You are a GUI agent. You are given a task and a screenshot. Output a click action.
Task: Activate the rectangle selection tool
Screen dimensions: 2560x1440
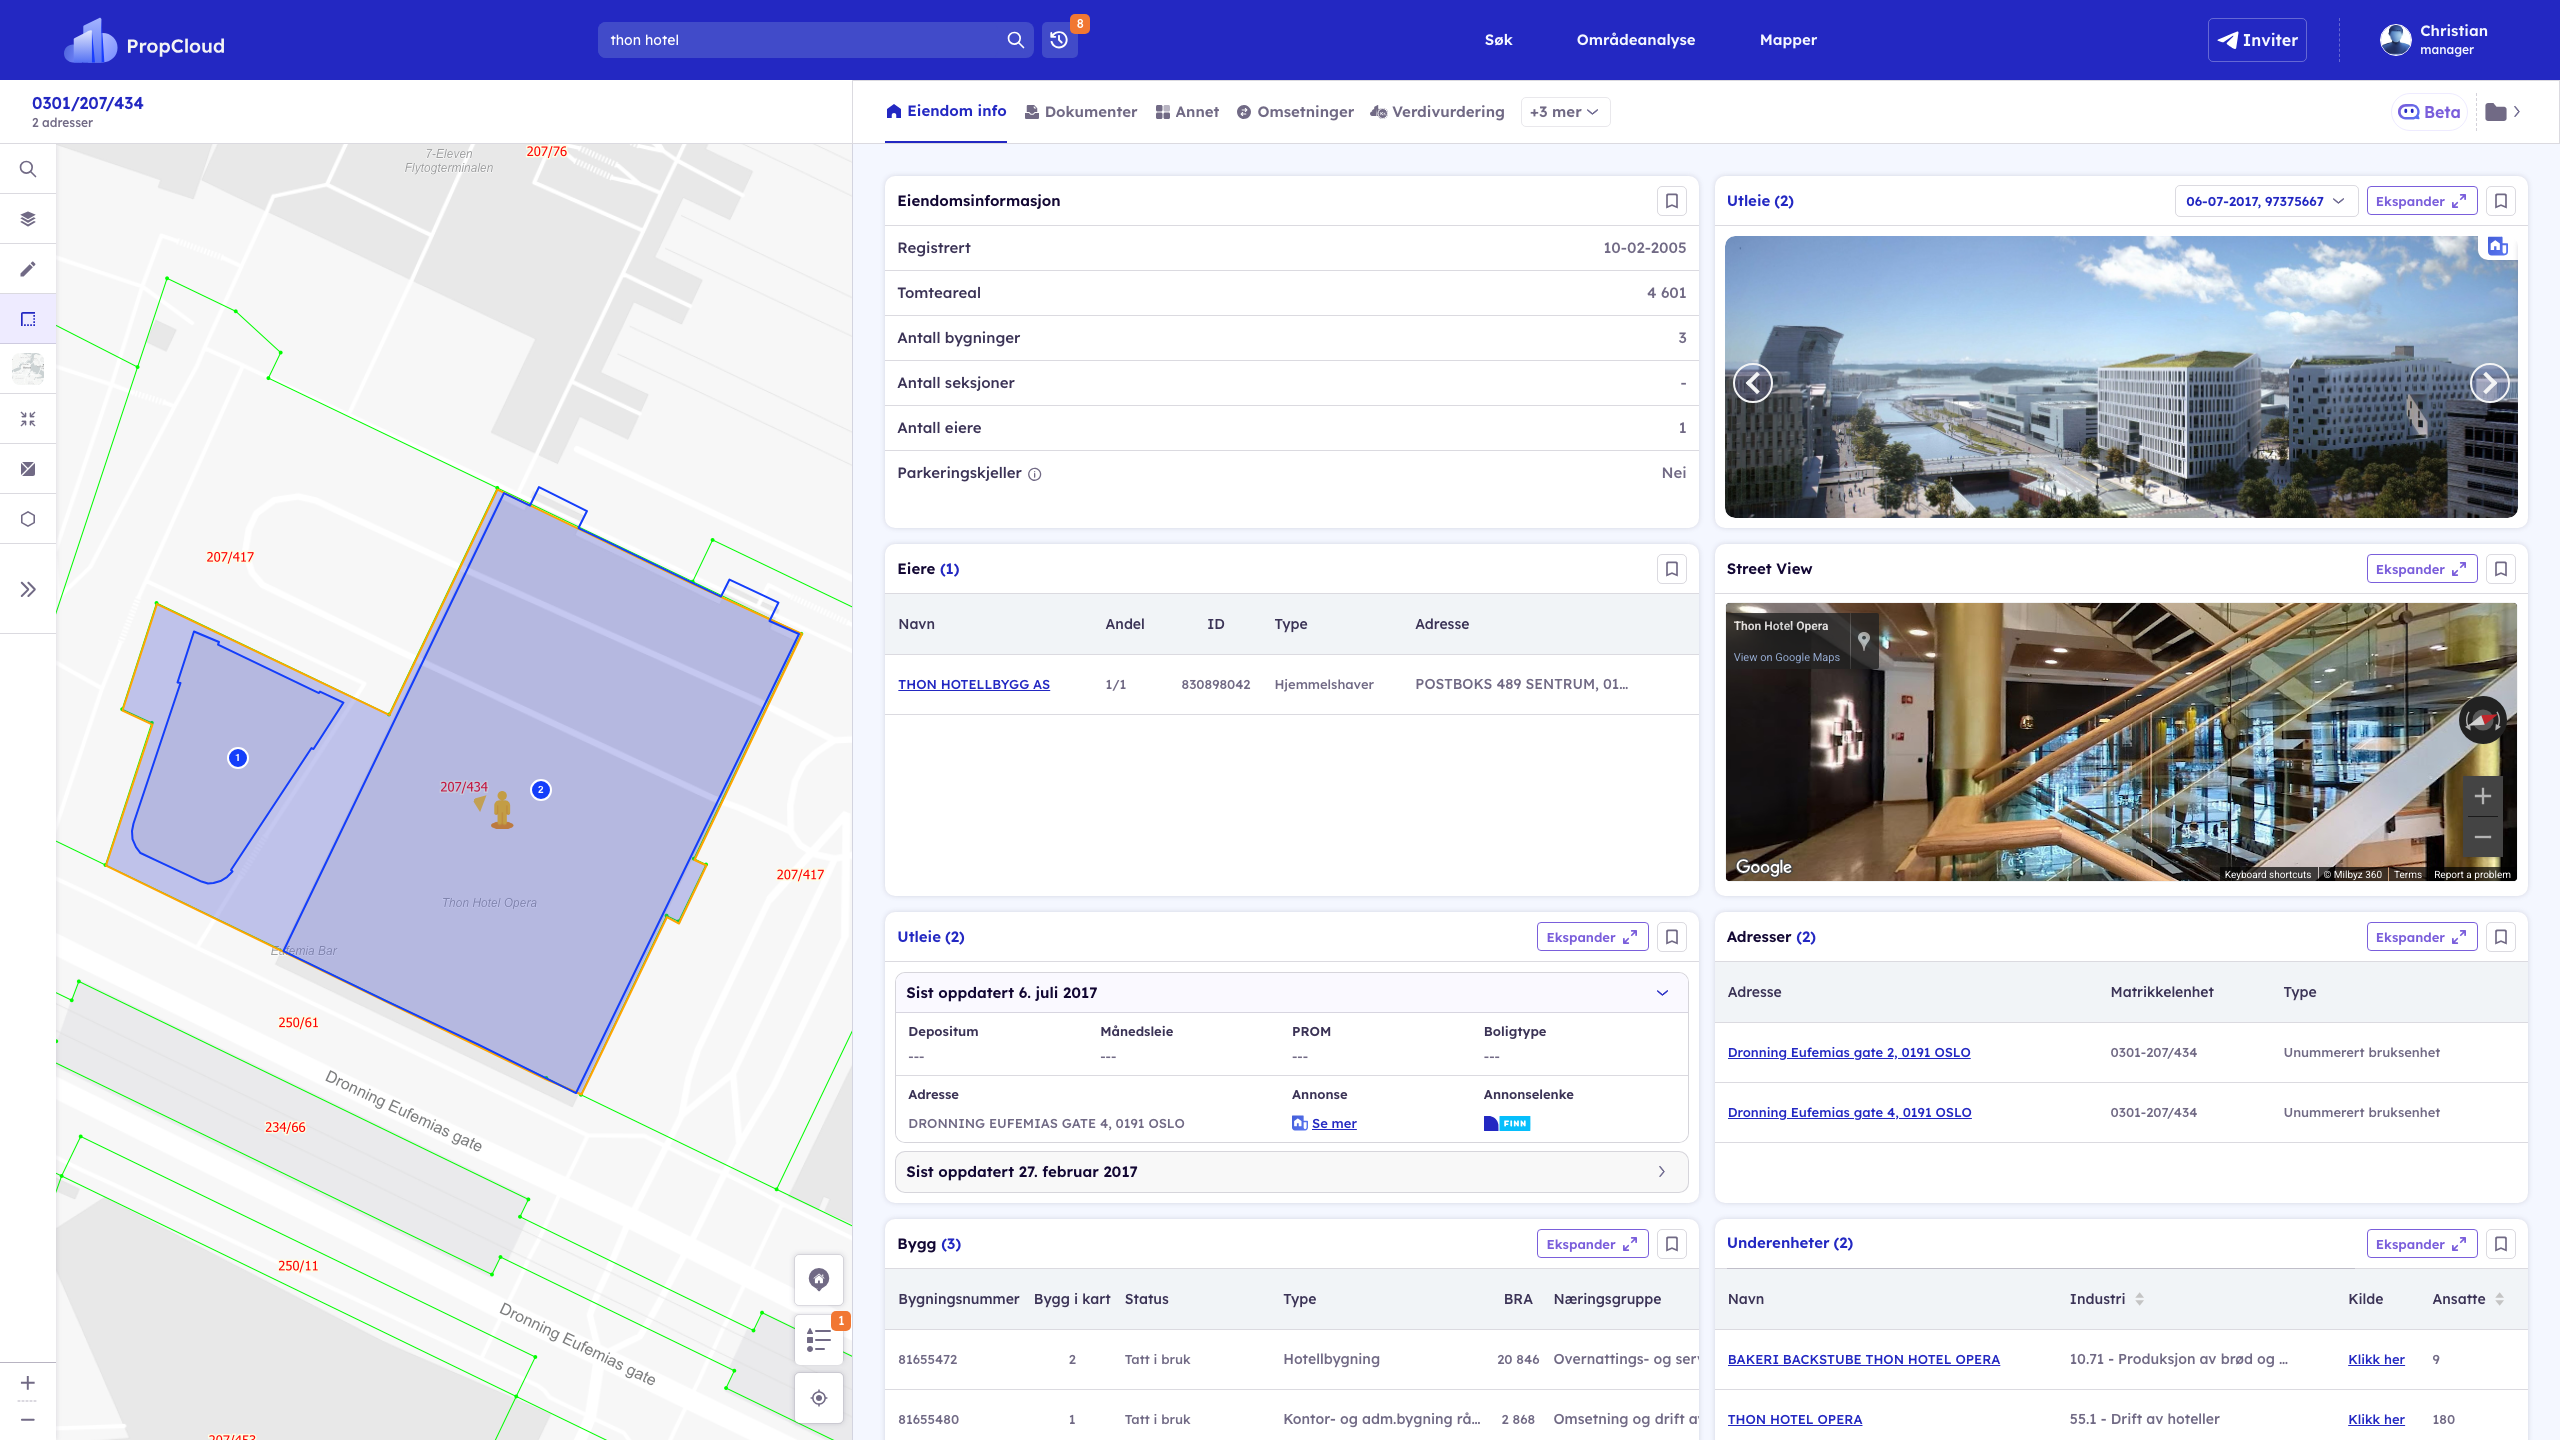tap(28, 319)
